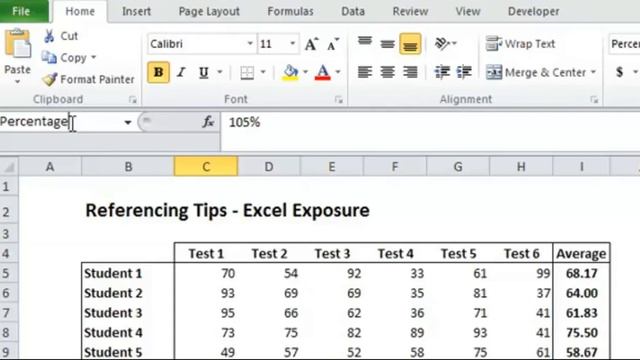The width and height of the screenshot is (640, 360).
Task: Select the 68.17 average cell
Action: 581,273
